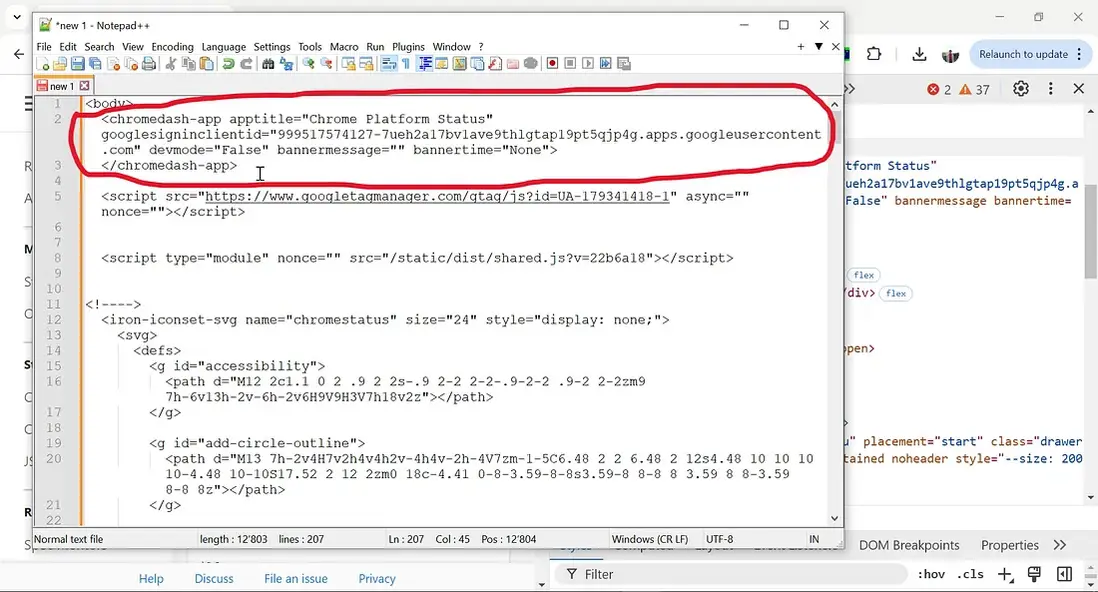
Task: Switch to the DOM Breakpoints tab
Action: [909, 545]
